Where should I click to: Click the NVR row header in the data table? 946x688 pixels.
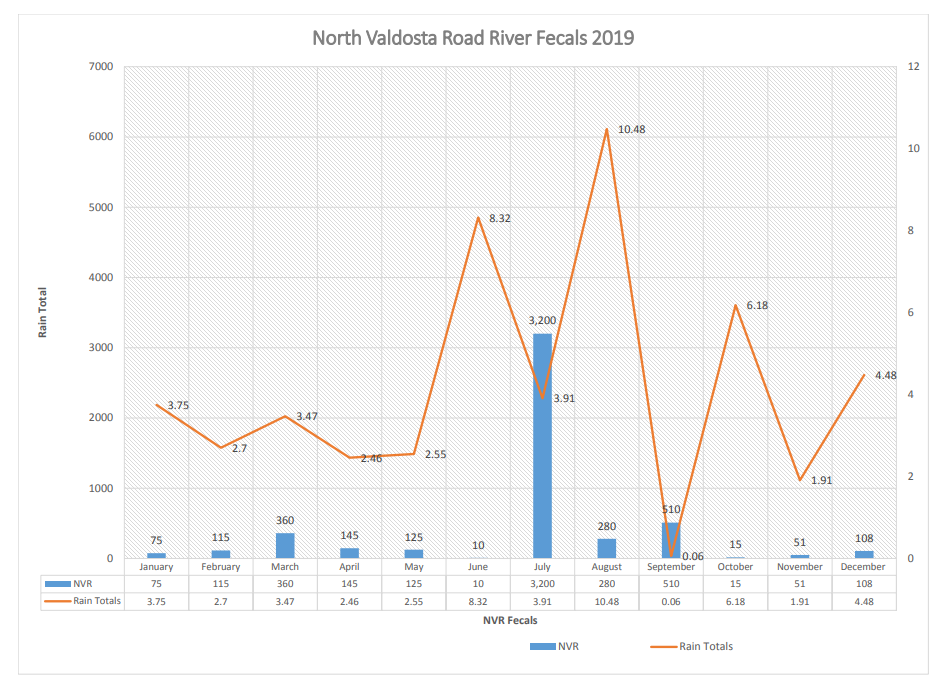click(x=81, y=583)
